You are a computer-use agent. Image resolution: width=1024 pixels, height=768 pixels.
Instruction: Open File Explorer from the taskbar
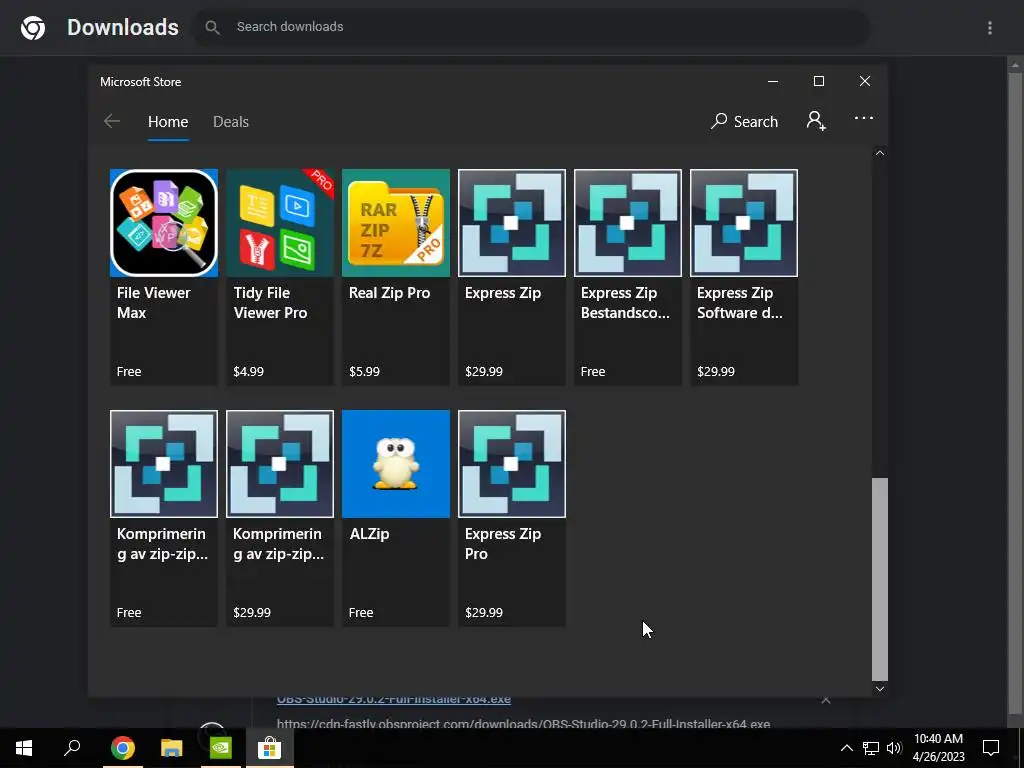tap(172, 748)
